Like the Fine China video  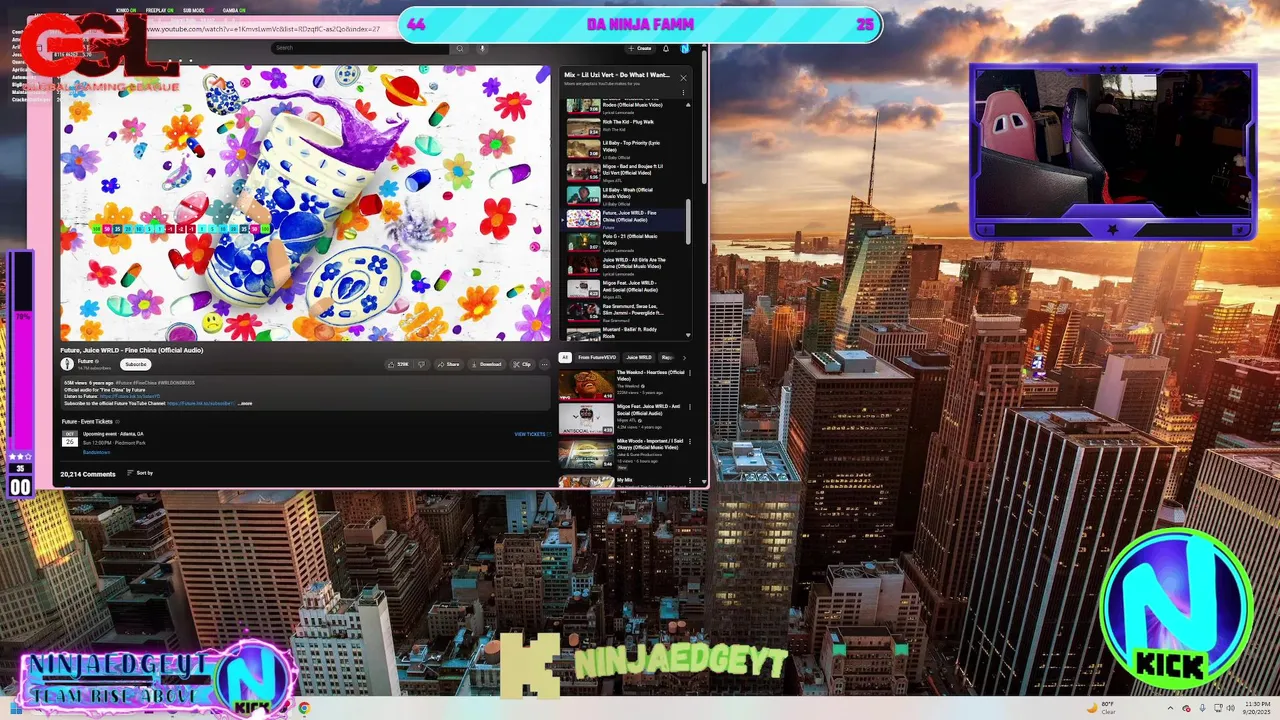click(399, 364)
